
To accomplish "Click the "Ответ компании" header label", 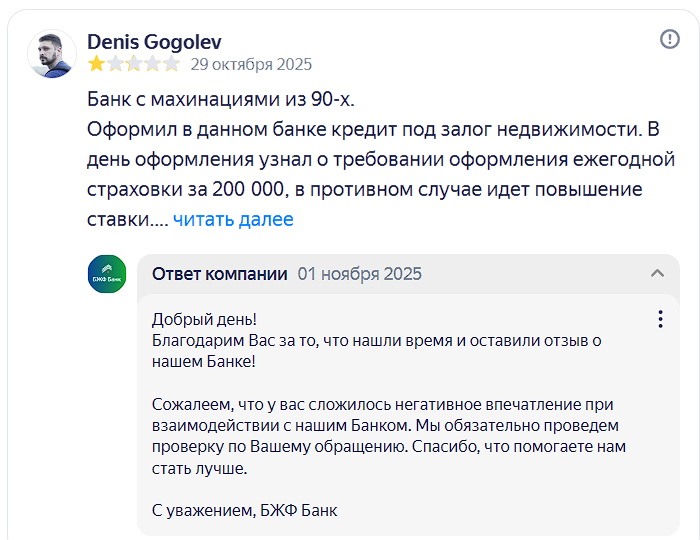I will [219, 274].
